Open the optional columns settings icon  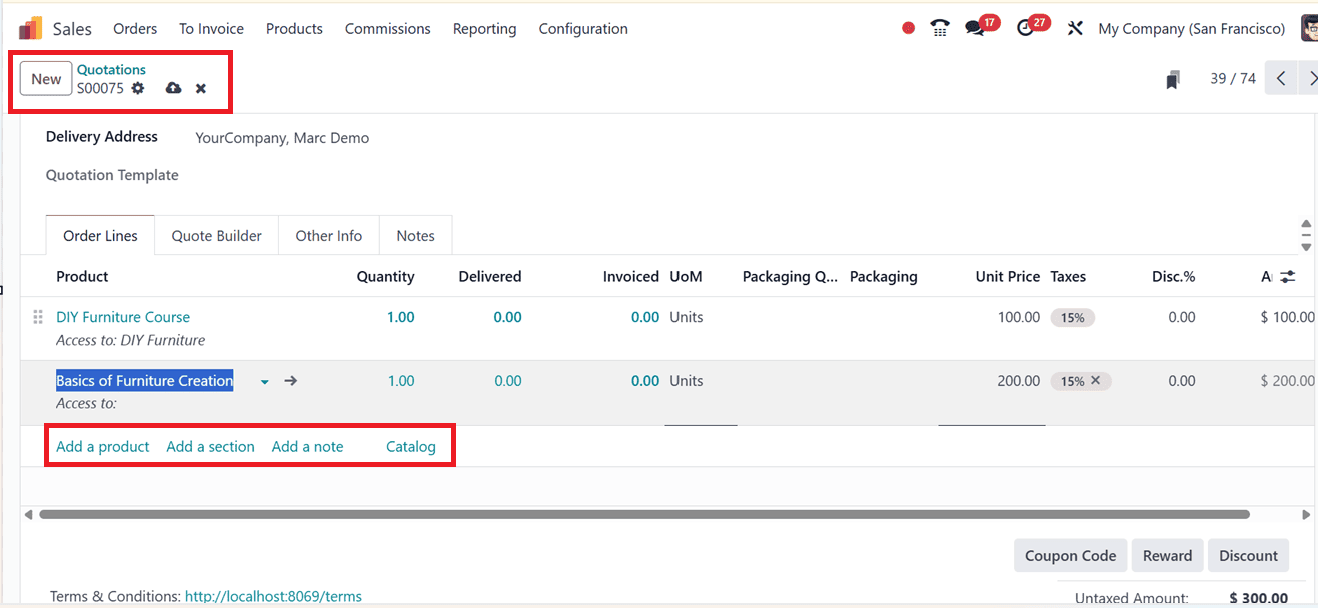tap(1287, 276)
